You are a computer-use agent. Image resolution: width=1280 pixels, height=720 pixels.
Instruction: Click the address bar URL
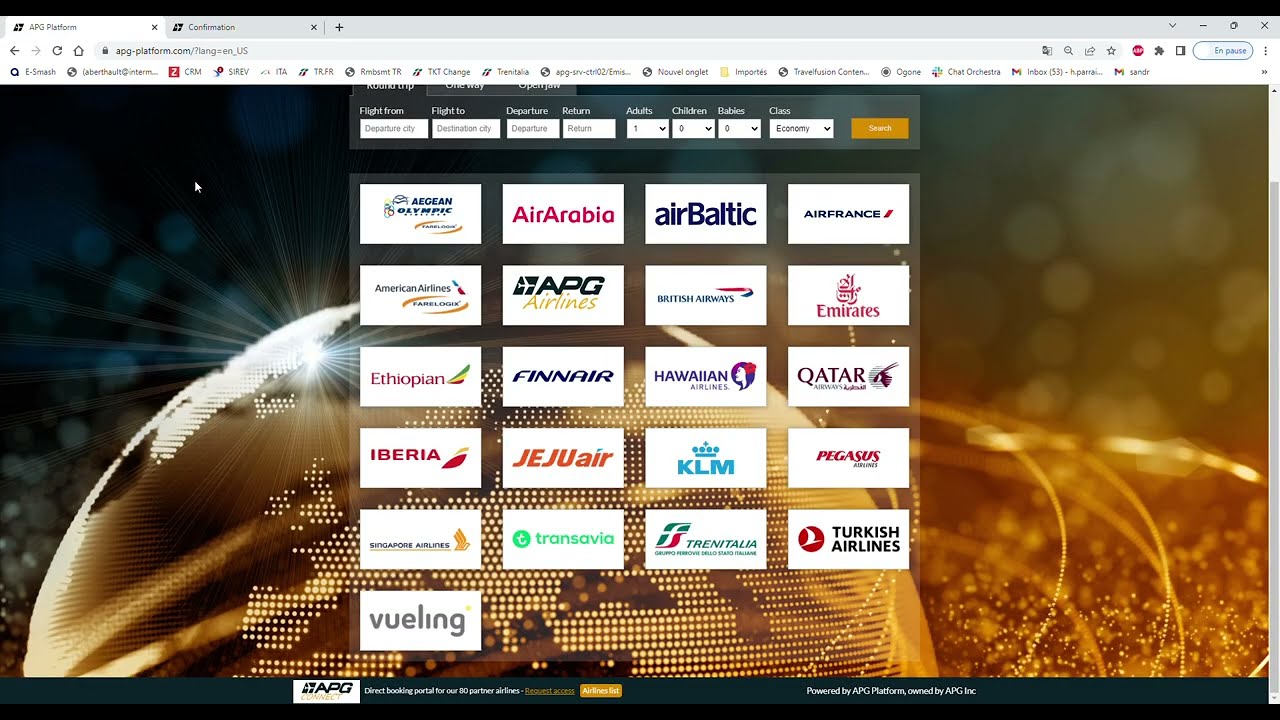click(x=181, y=50)
